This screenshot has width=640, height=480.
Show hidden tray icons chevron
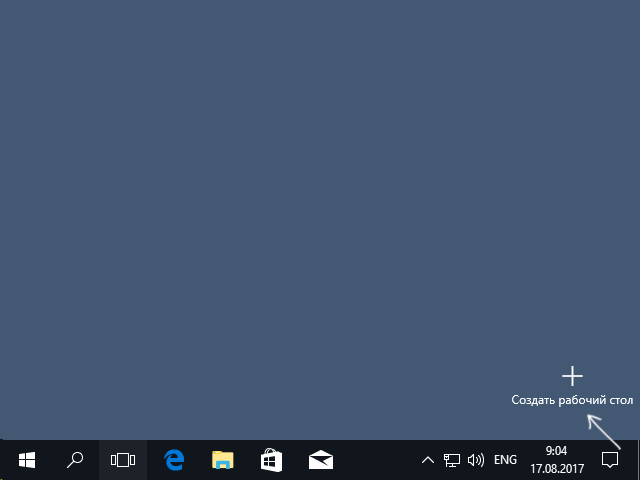428,460
